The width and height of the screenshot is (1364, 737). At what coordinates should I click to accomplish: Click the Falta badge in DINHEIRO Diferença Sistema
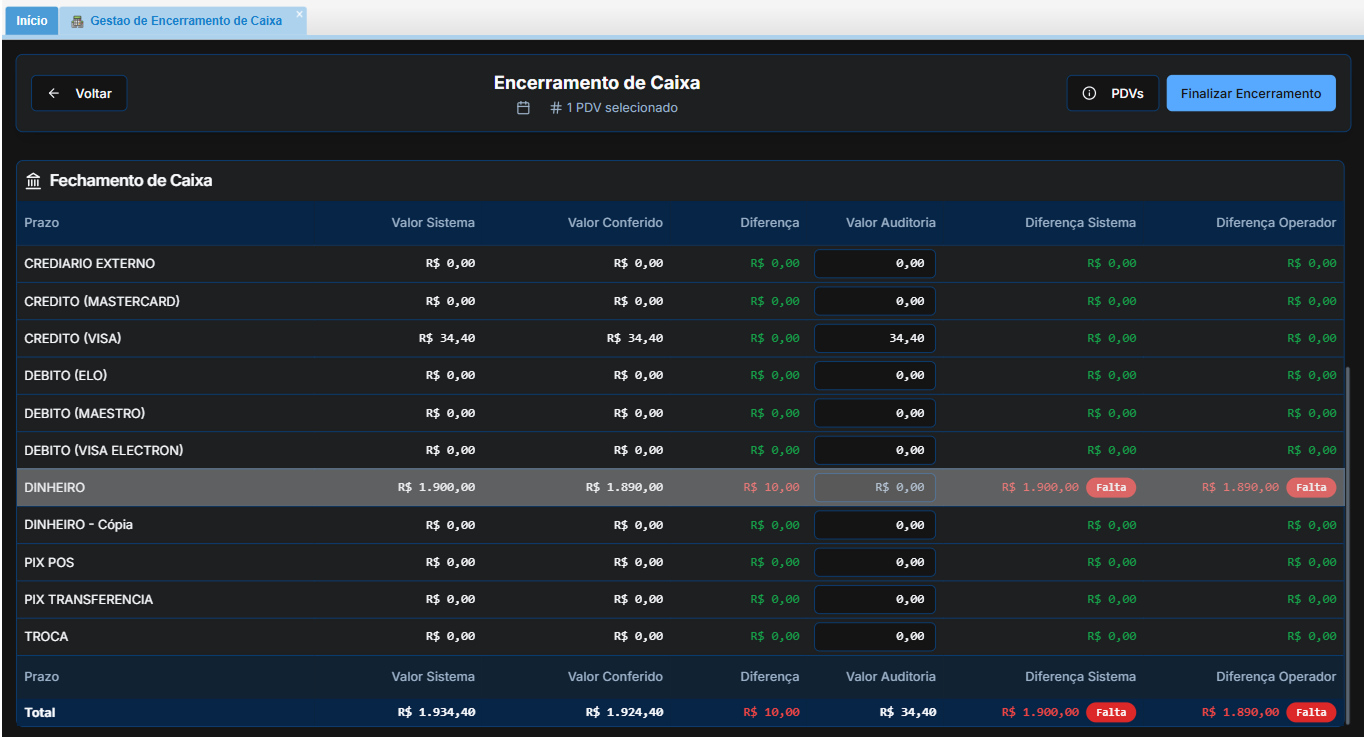(x=1110, y=488)
